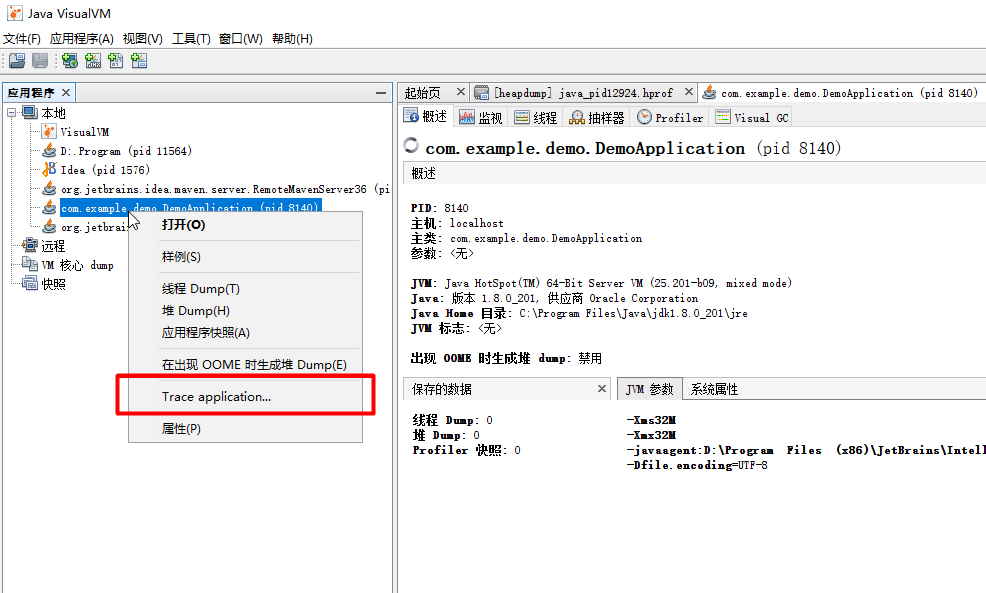Open the 帮助(H) menu
The width and height of the screenshot is (986, 593).
pos(292,38)
